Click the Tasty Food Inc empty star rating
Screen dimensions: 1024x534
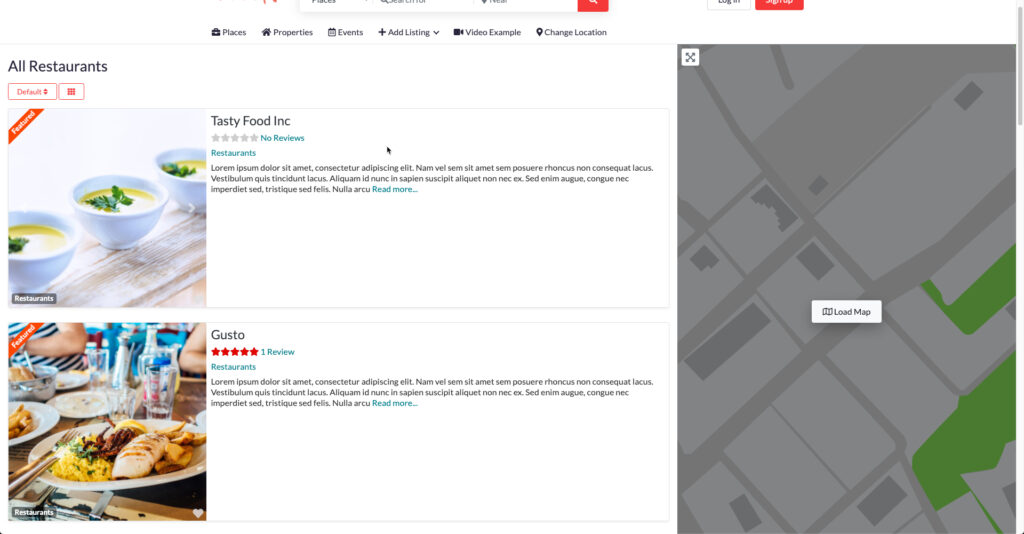click(234, 138)
